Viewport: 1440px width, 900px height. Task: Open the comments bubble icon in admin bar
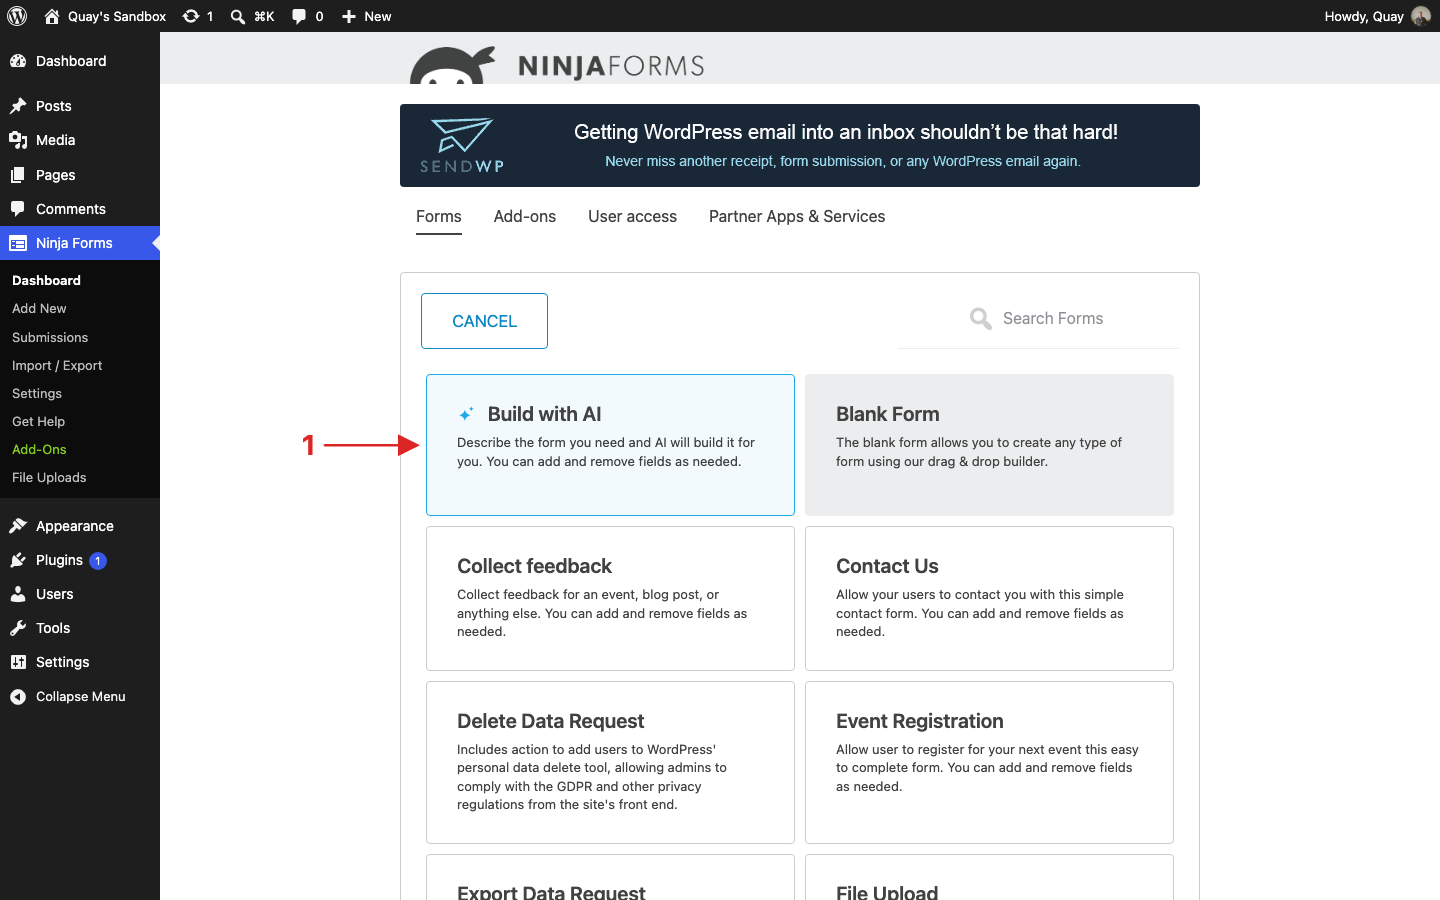pos(299,16)
